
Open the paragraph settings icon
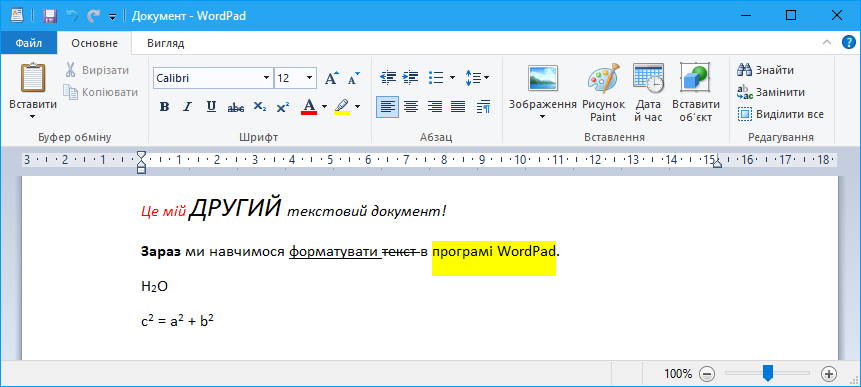(x=483, y=106)
